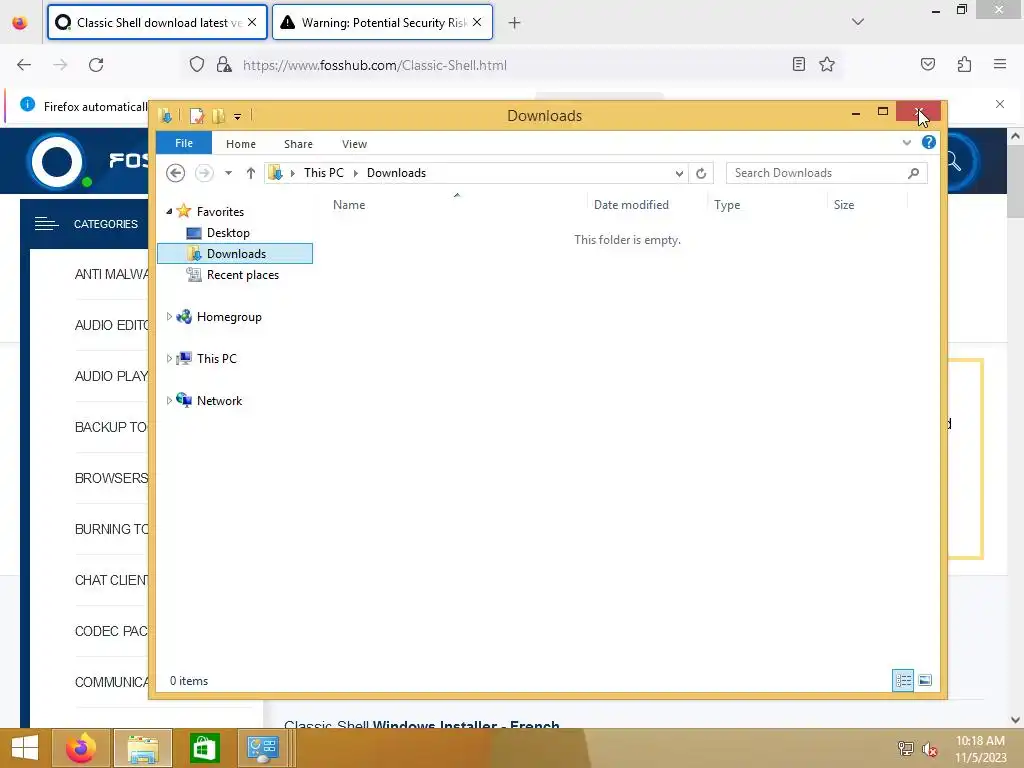Expand the Network tree node

168,400
